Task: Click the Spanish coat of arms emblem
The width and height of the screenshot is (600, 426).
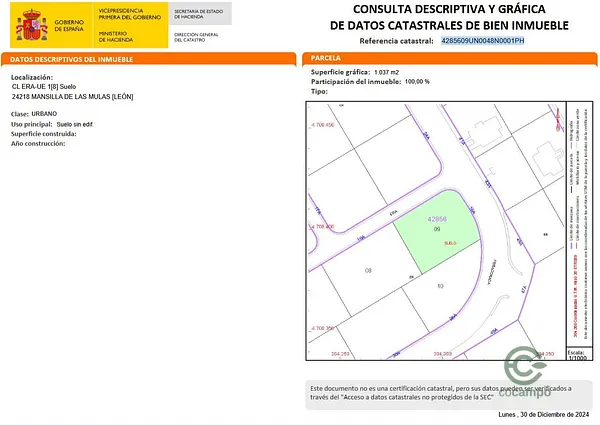Action: pyautogui.click(x=30, y=24)
